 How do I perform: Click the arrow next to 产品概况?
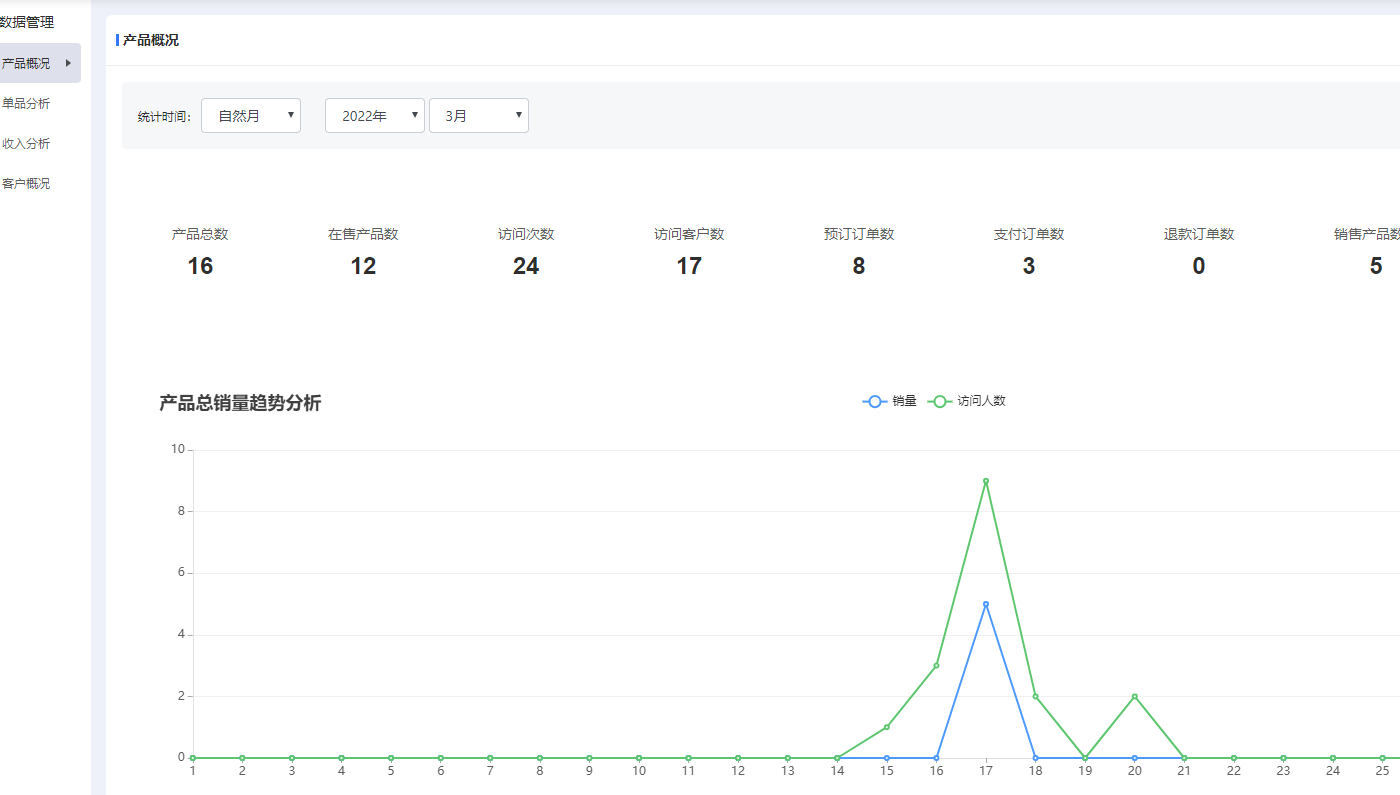click(x=68, y=63)
